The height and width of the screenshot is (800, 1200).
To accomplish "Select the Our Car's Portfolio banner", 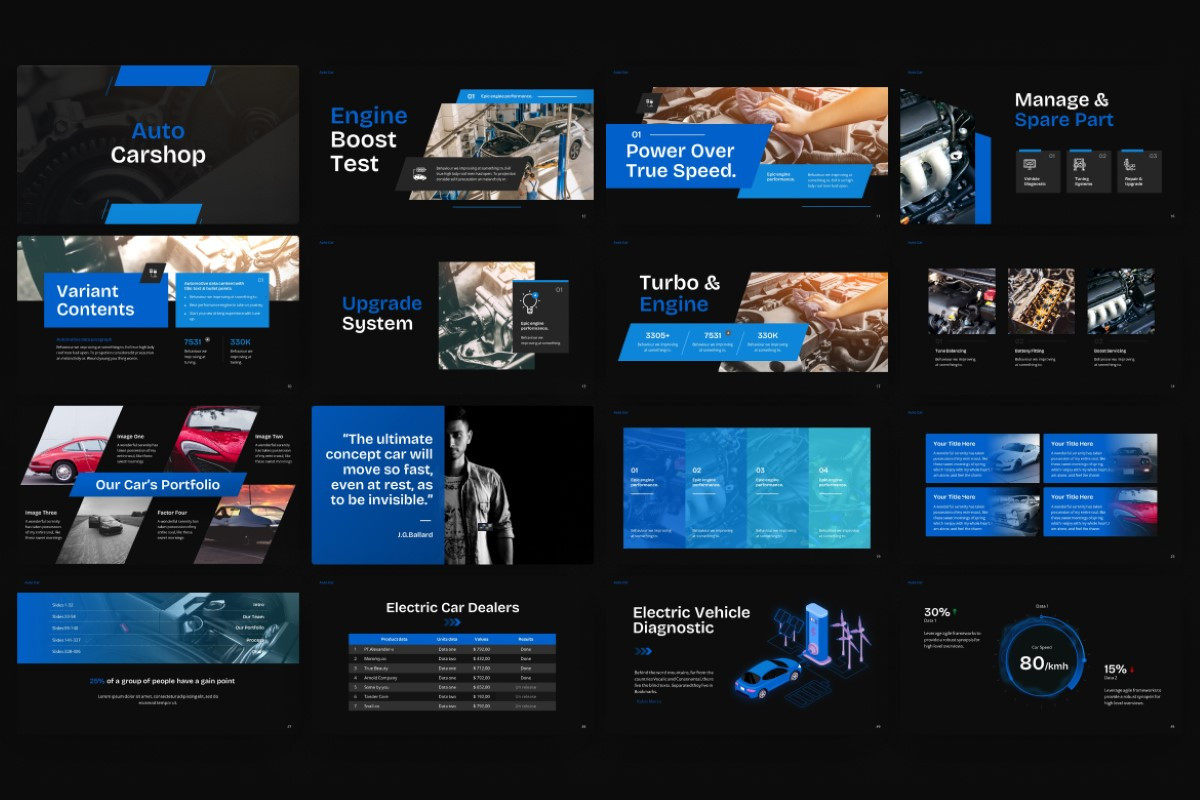I will (x=158, y=485).
